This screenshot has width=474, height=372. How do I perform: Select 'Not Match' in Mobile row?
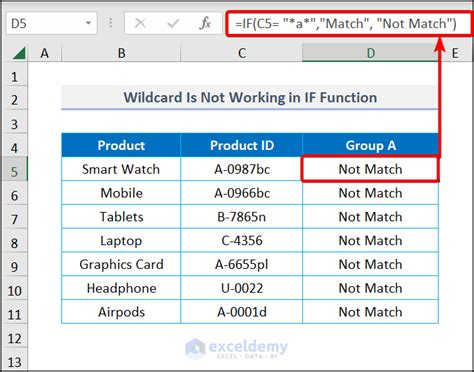pyautogui.click(x=370, y=193)
